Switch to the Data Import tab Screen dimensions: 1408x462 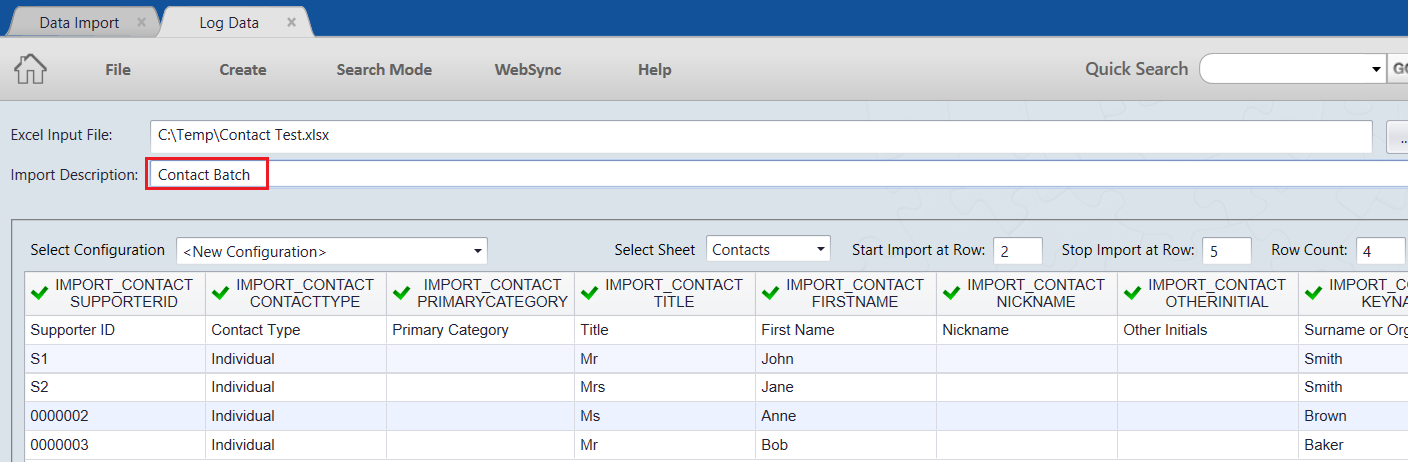80,22
